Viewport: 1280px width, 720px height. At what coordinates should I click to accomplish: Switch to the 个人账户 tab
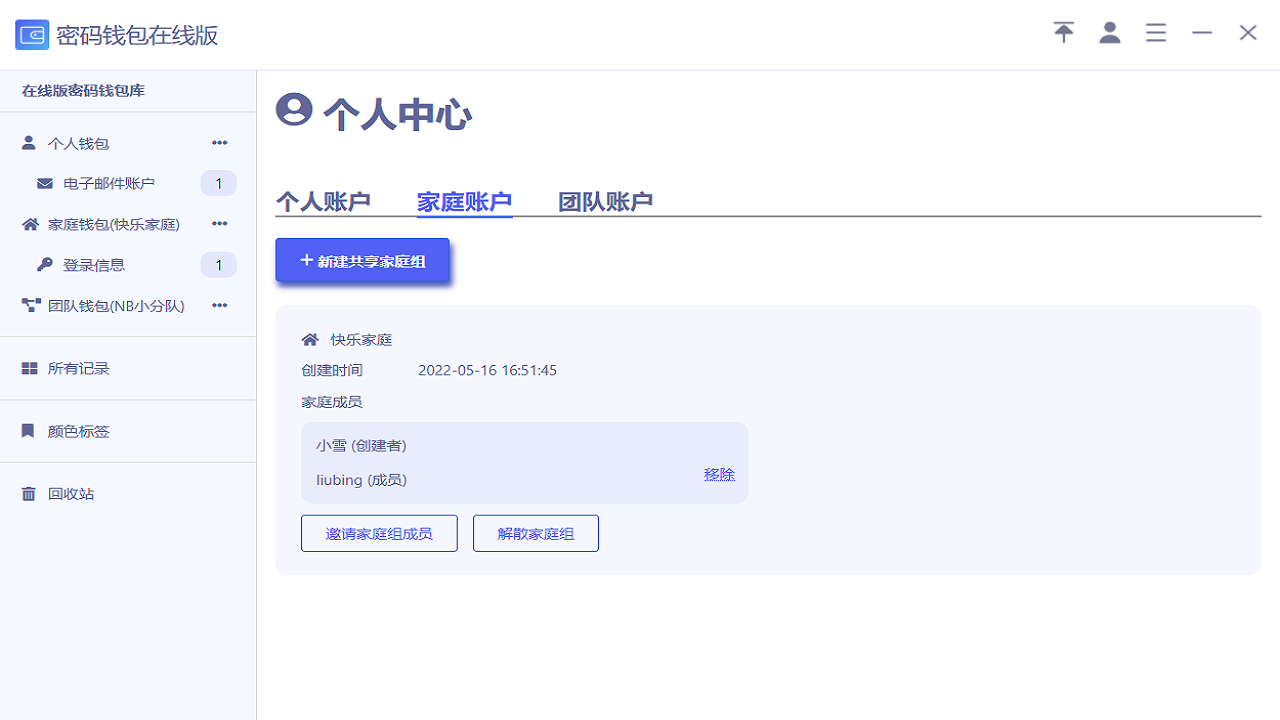coord(322,201)
